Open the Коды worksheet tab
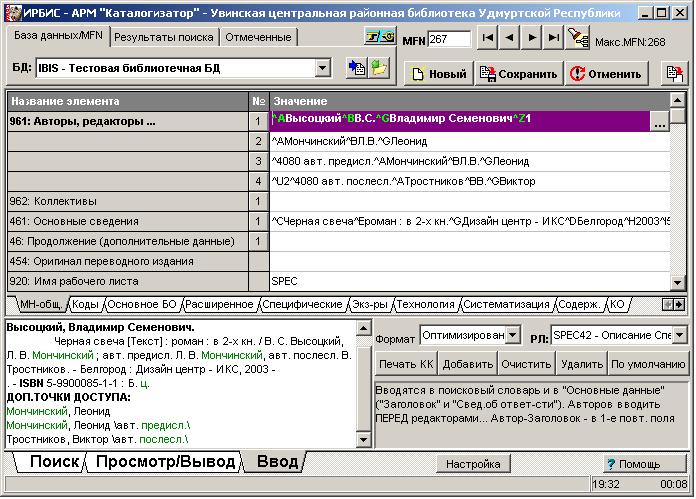The height and width of the screenshot is (499, 696). 85,305
